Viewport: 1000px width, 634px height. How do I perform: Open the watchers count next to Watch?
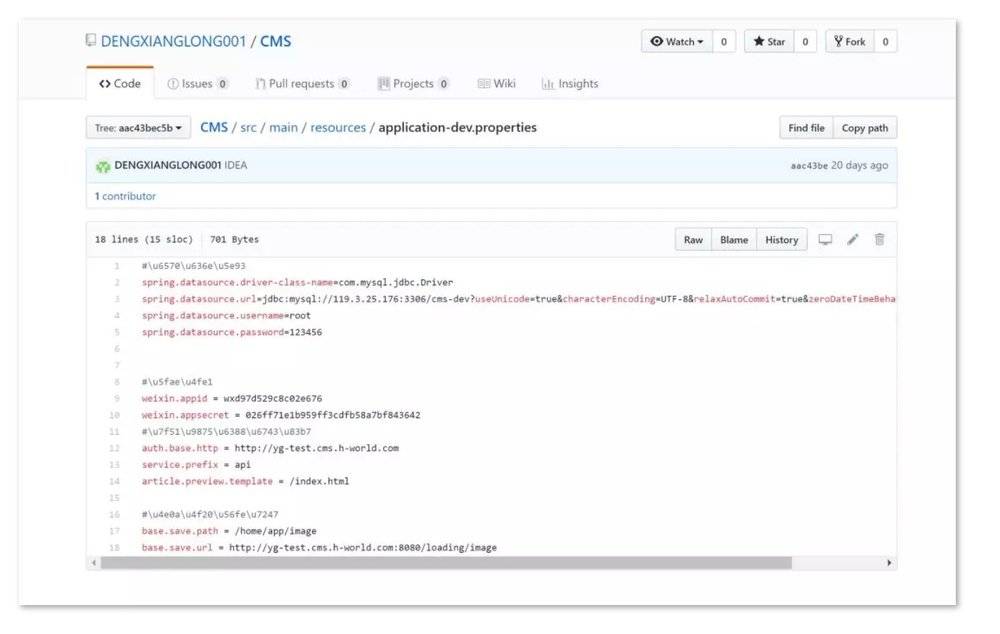(724, 41)
